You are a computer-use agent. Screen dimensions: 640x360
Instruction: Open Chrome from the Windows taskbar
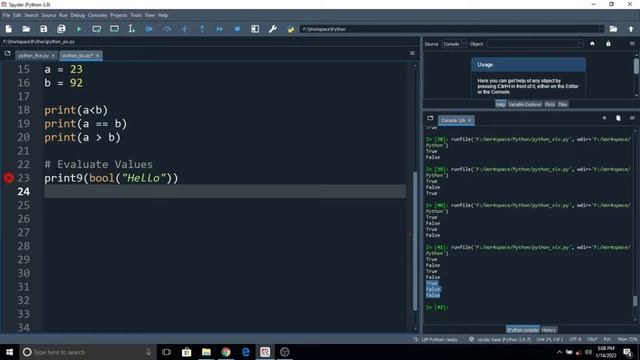pyautogui.click(x=226, y=352)
